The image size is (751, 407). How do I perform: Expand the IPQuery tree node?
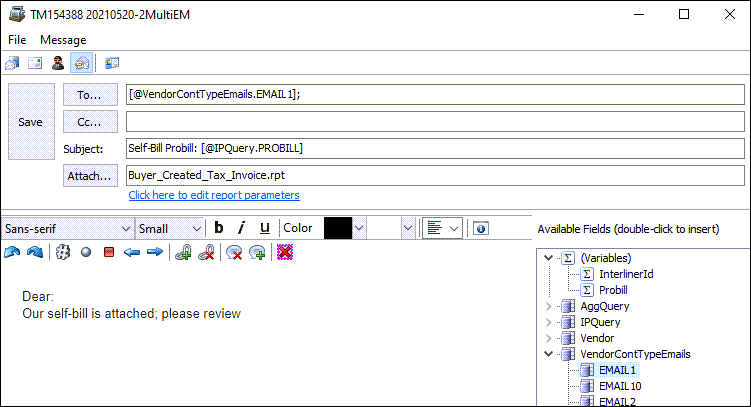549,322
